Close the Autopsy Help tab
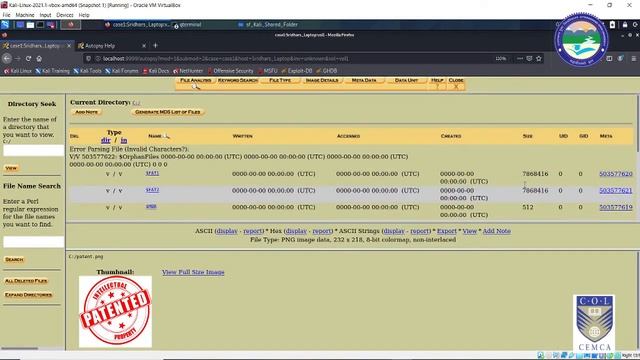This screenshot has width=640, height=360. 144,46
